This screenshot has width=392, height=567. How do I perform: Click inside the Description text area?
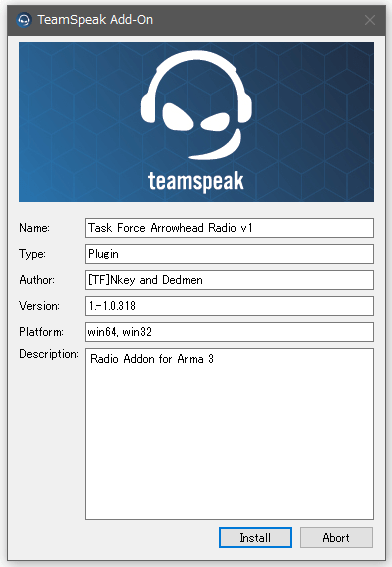coord(229,434)
